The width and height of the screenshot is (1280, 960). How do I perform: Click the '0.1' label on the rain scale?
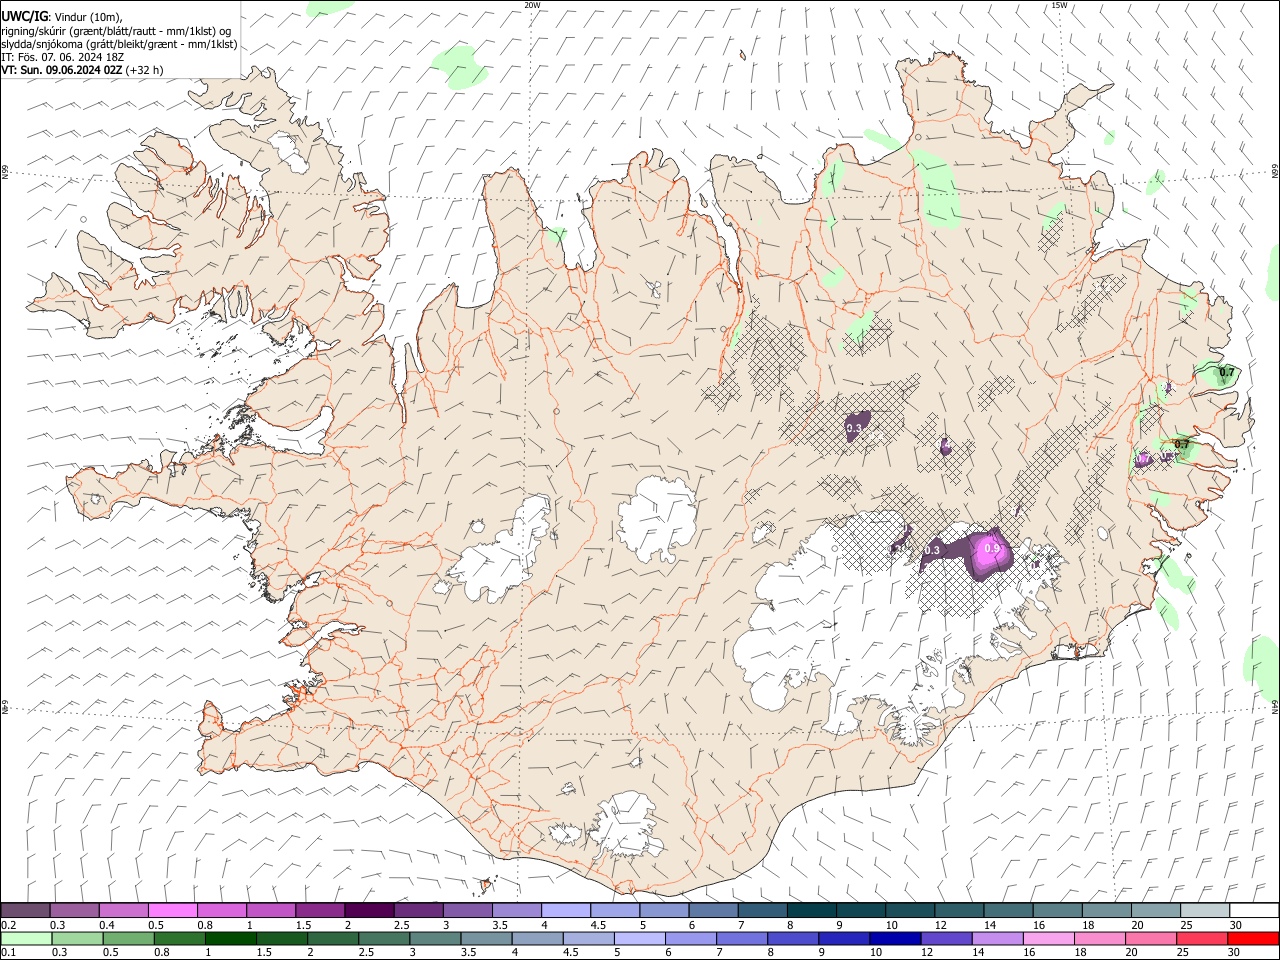point(8,953)
